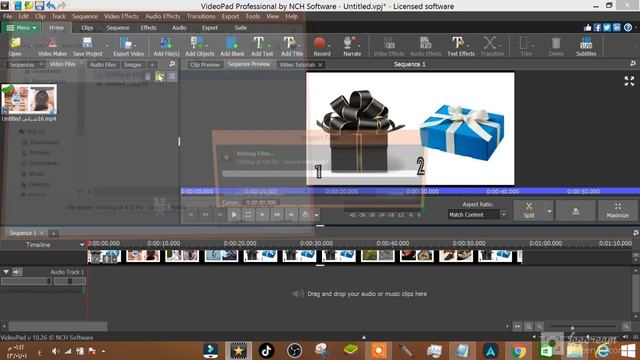Viewport: 640px width, 360px height.
Task: Mute Audio Track 1 speaker icon
Action: tap(17, 271)
